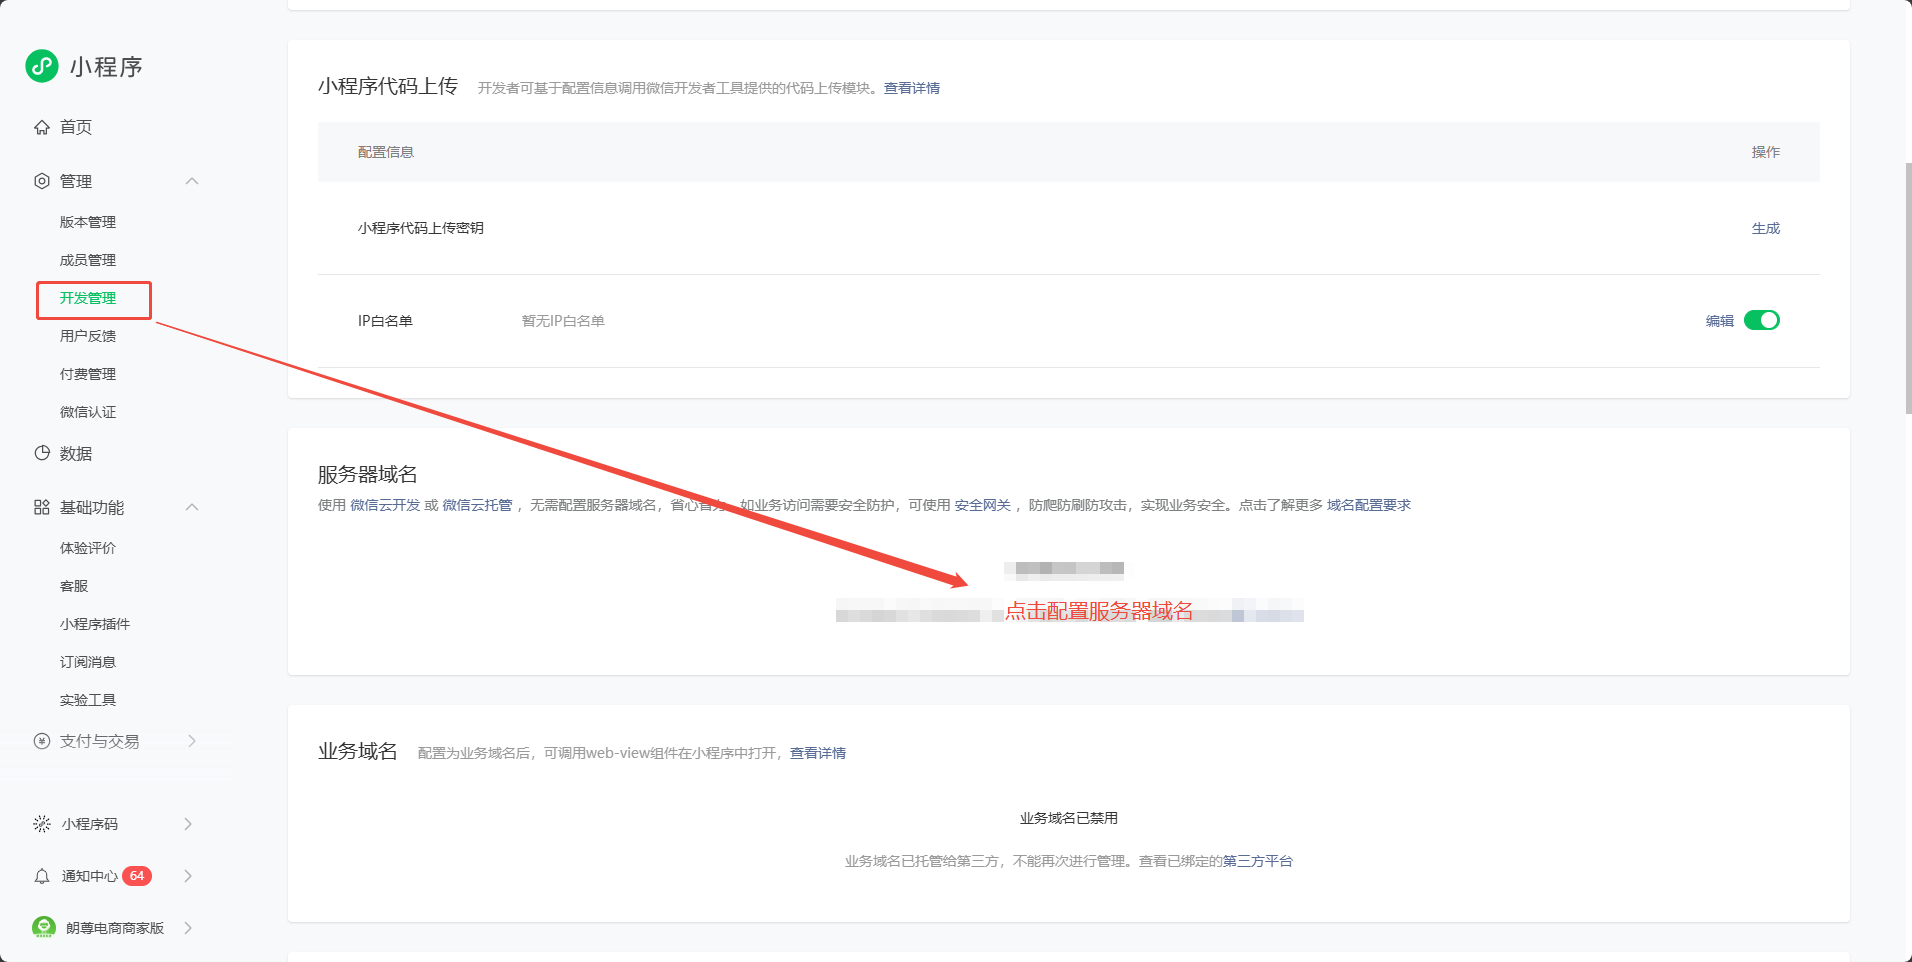Click the green Mini Program logo icon

pos(42,66)
